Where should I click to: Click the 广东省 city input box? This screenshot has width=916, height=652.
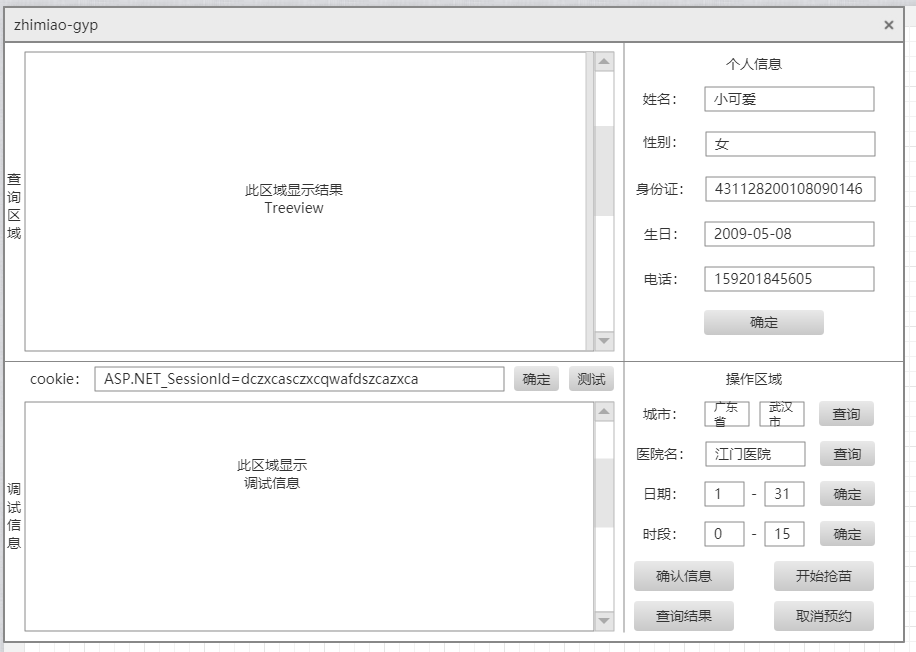coord(725,413)
